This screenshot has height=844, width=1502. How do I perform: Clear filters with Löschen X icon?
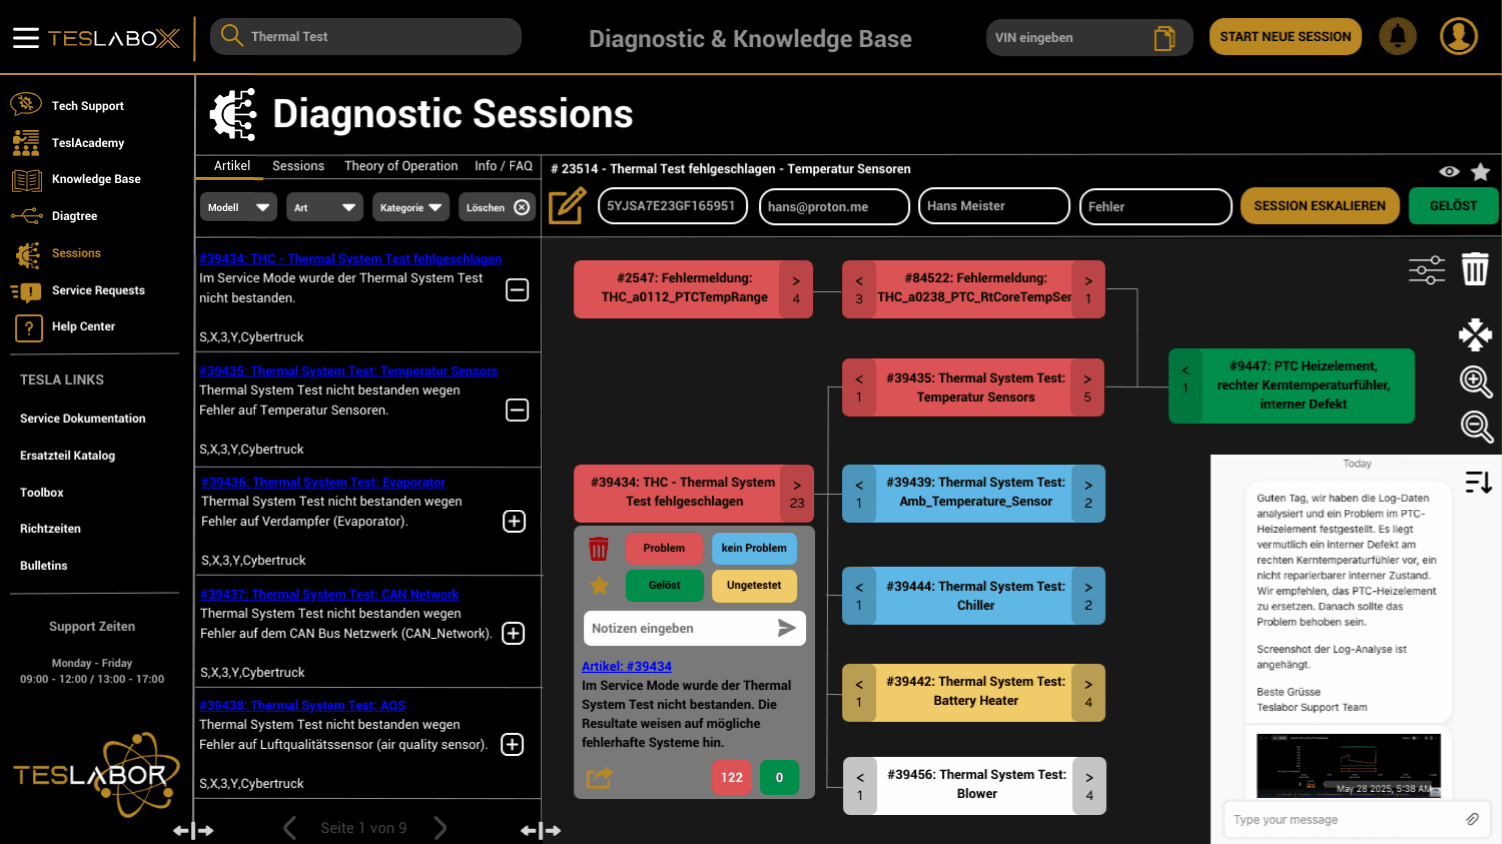click(x=522, y=207)
